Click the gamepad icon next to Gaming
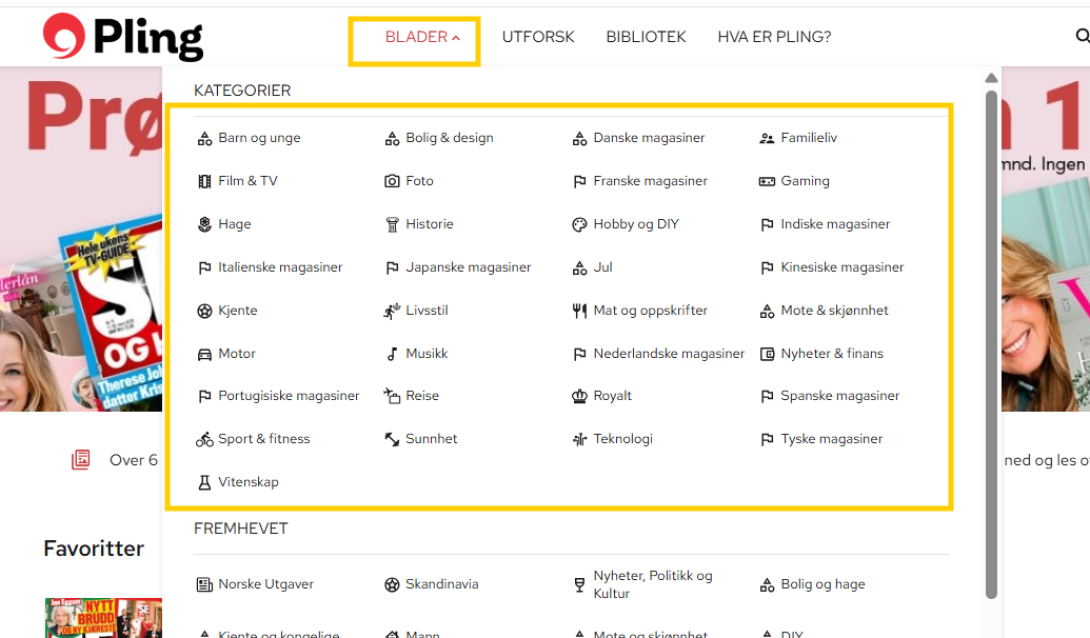Screen dimensions: 1090x638 point(767,181)
